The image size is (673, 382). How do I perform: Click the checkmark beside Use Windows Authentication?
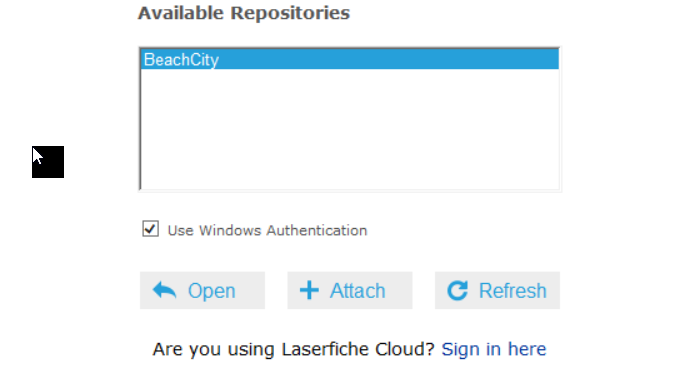click(150, 229)
